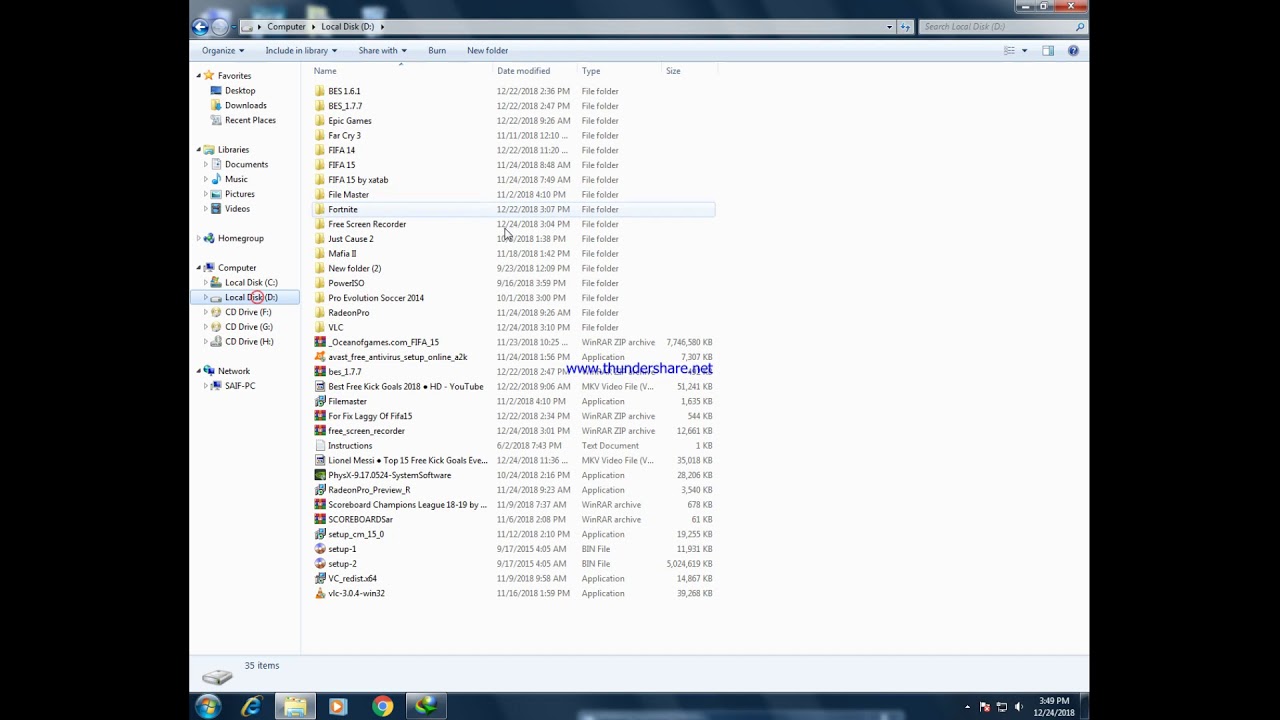Sort by Date modified column header
The image size is (1280, 720).
tap(523, 71)
